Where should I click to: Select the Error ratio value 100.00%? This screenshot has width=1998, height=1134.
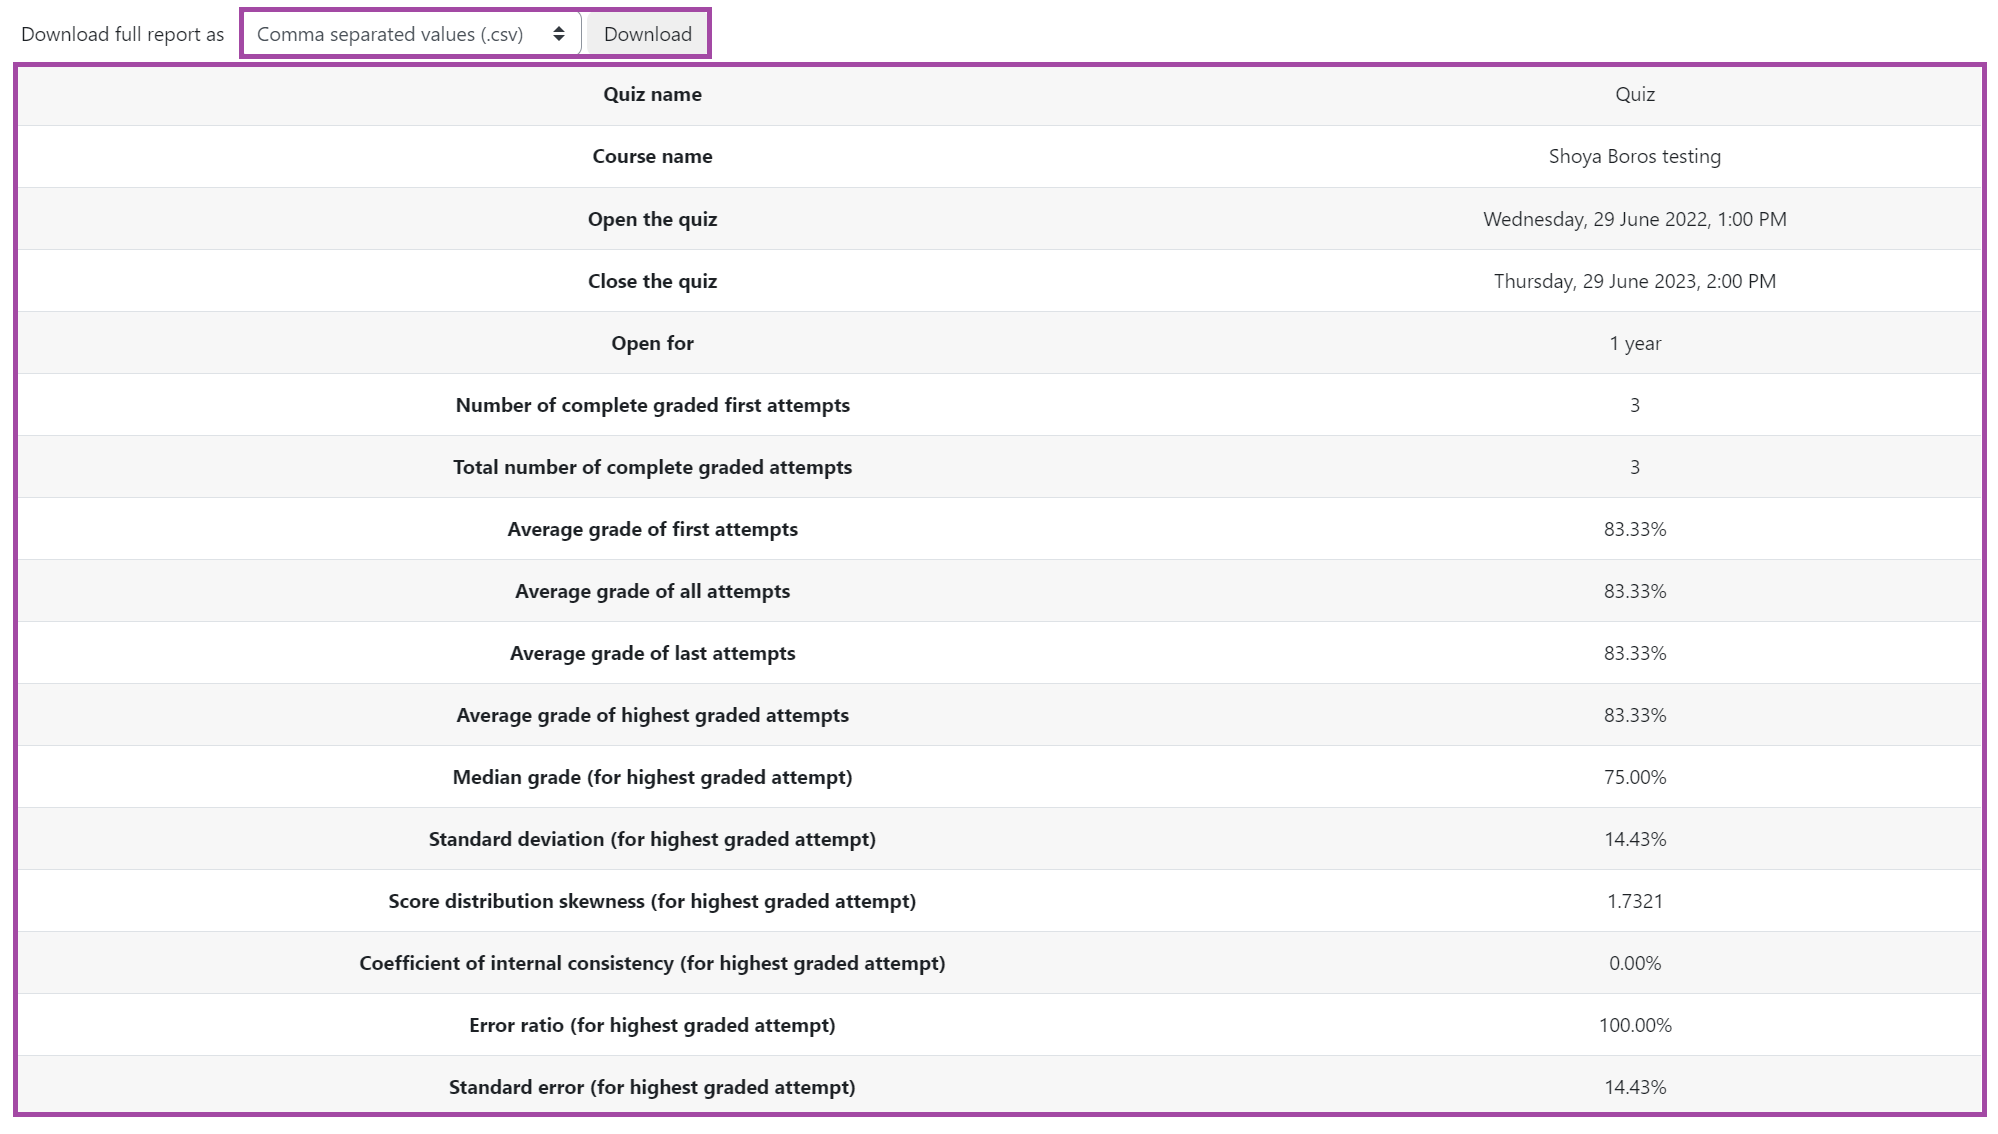point(1634,1024)
